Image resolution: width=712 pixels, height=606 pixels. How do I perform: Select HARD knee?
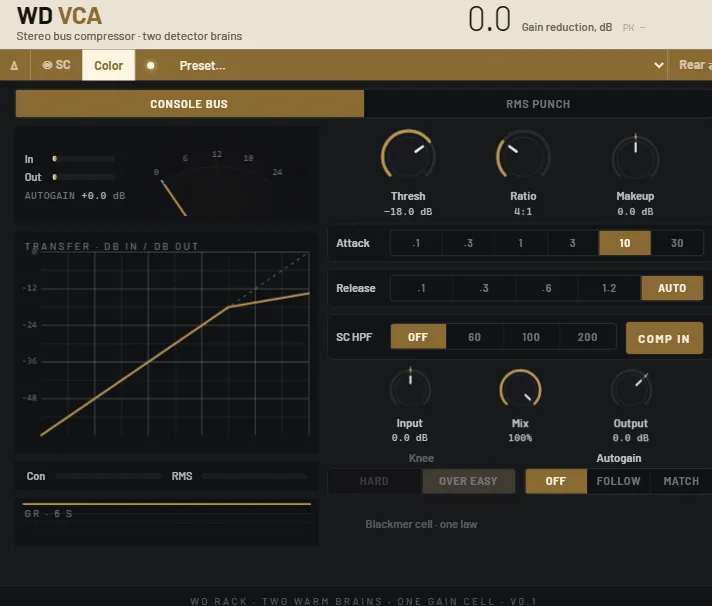(x=374, y=481)
